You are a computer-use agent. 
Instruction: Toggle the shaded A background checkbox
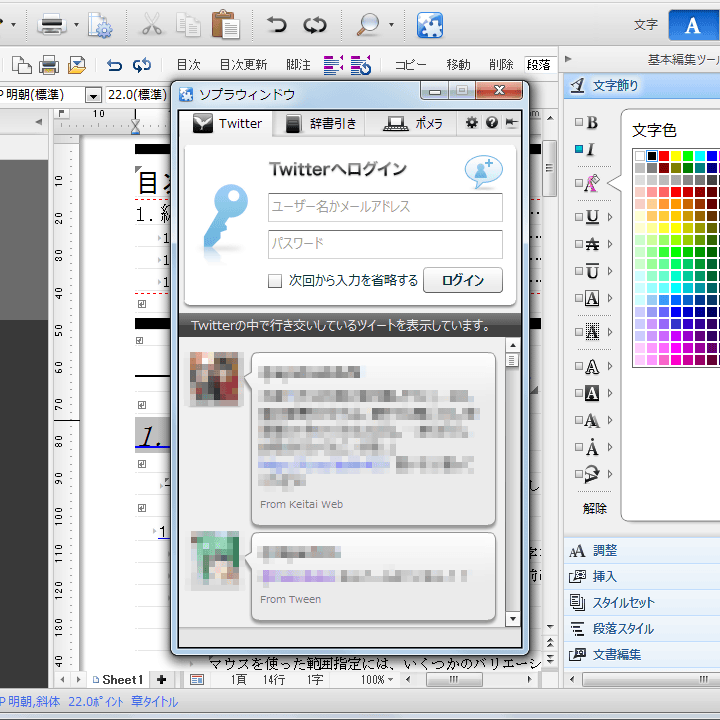(x=579, y=332)
